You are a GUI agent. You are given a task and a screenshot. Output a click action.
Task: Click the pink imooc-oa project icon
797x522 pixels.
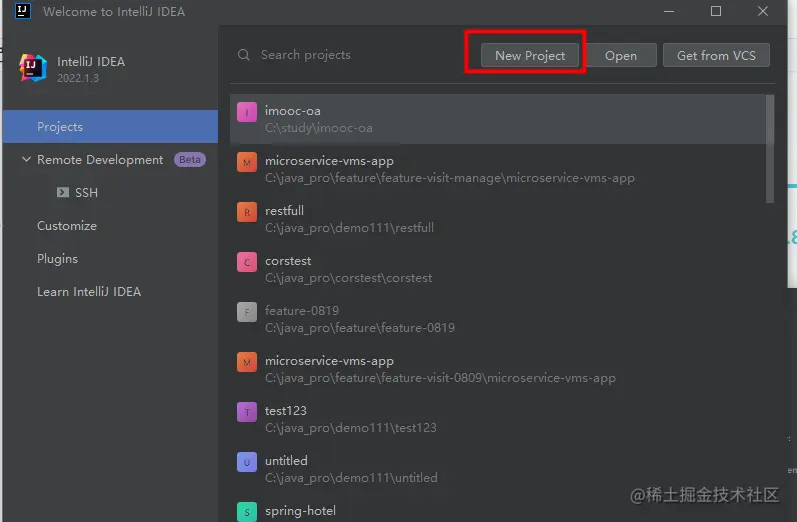pyautogui.click(x=247, y=112)
